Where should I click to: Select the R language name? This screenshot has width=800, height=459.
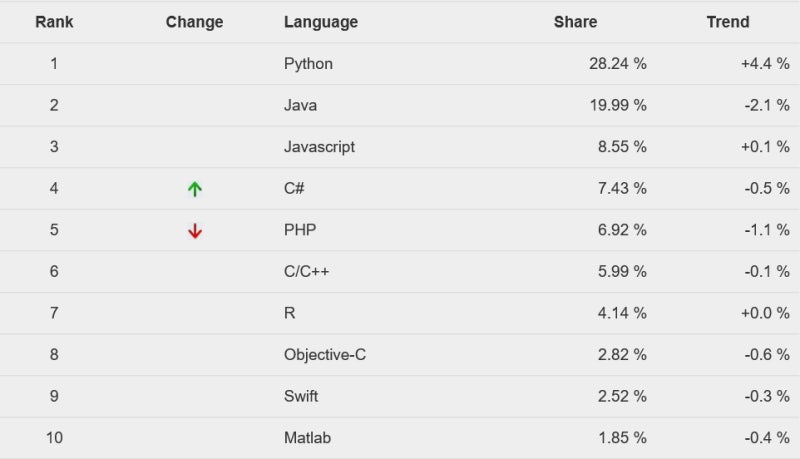click(289, 313)
